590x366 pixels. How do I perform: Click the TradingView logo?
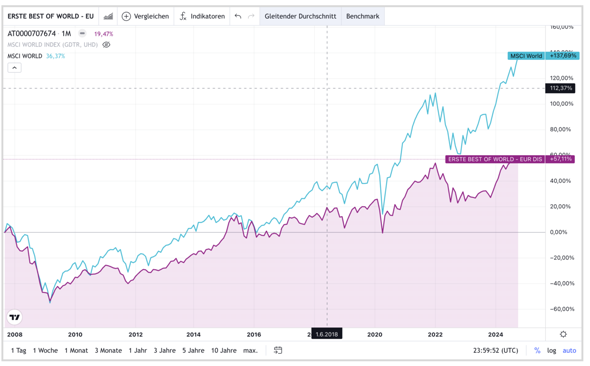[14, 317]
